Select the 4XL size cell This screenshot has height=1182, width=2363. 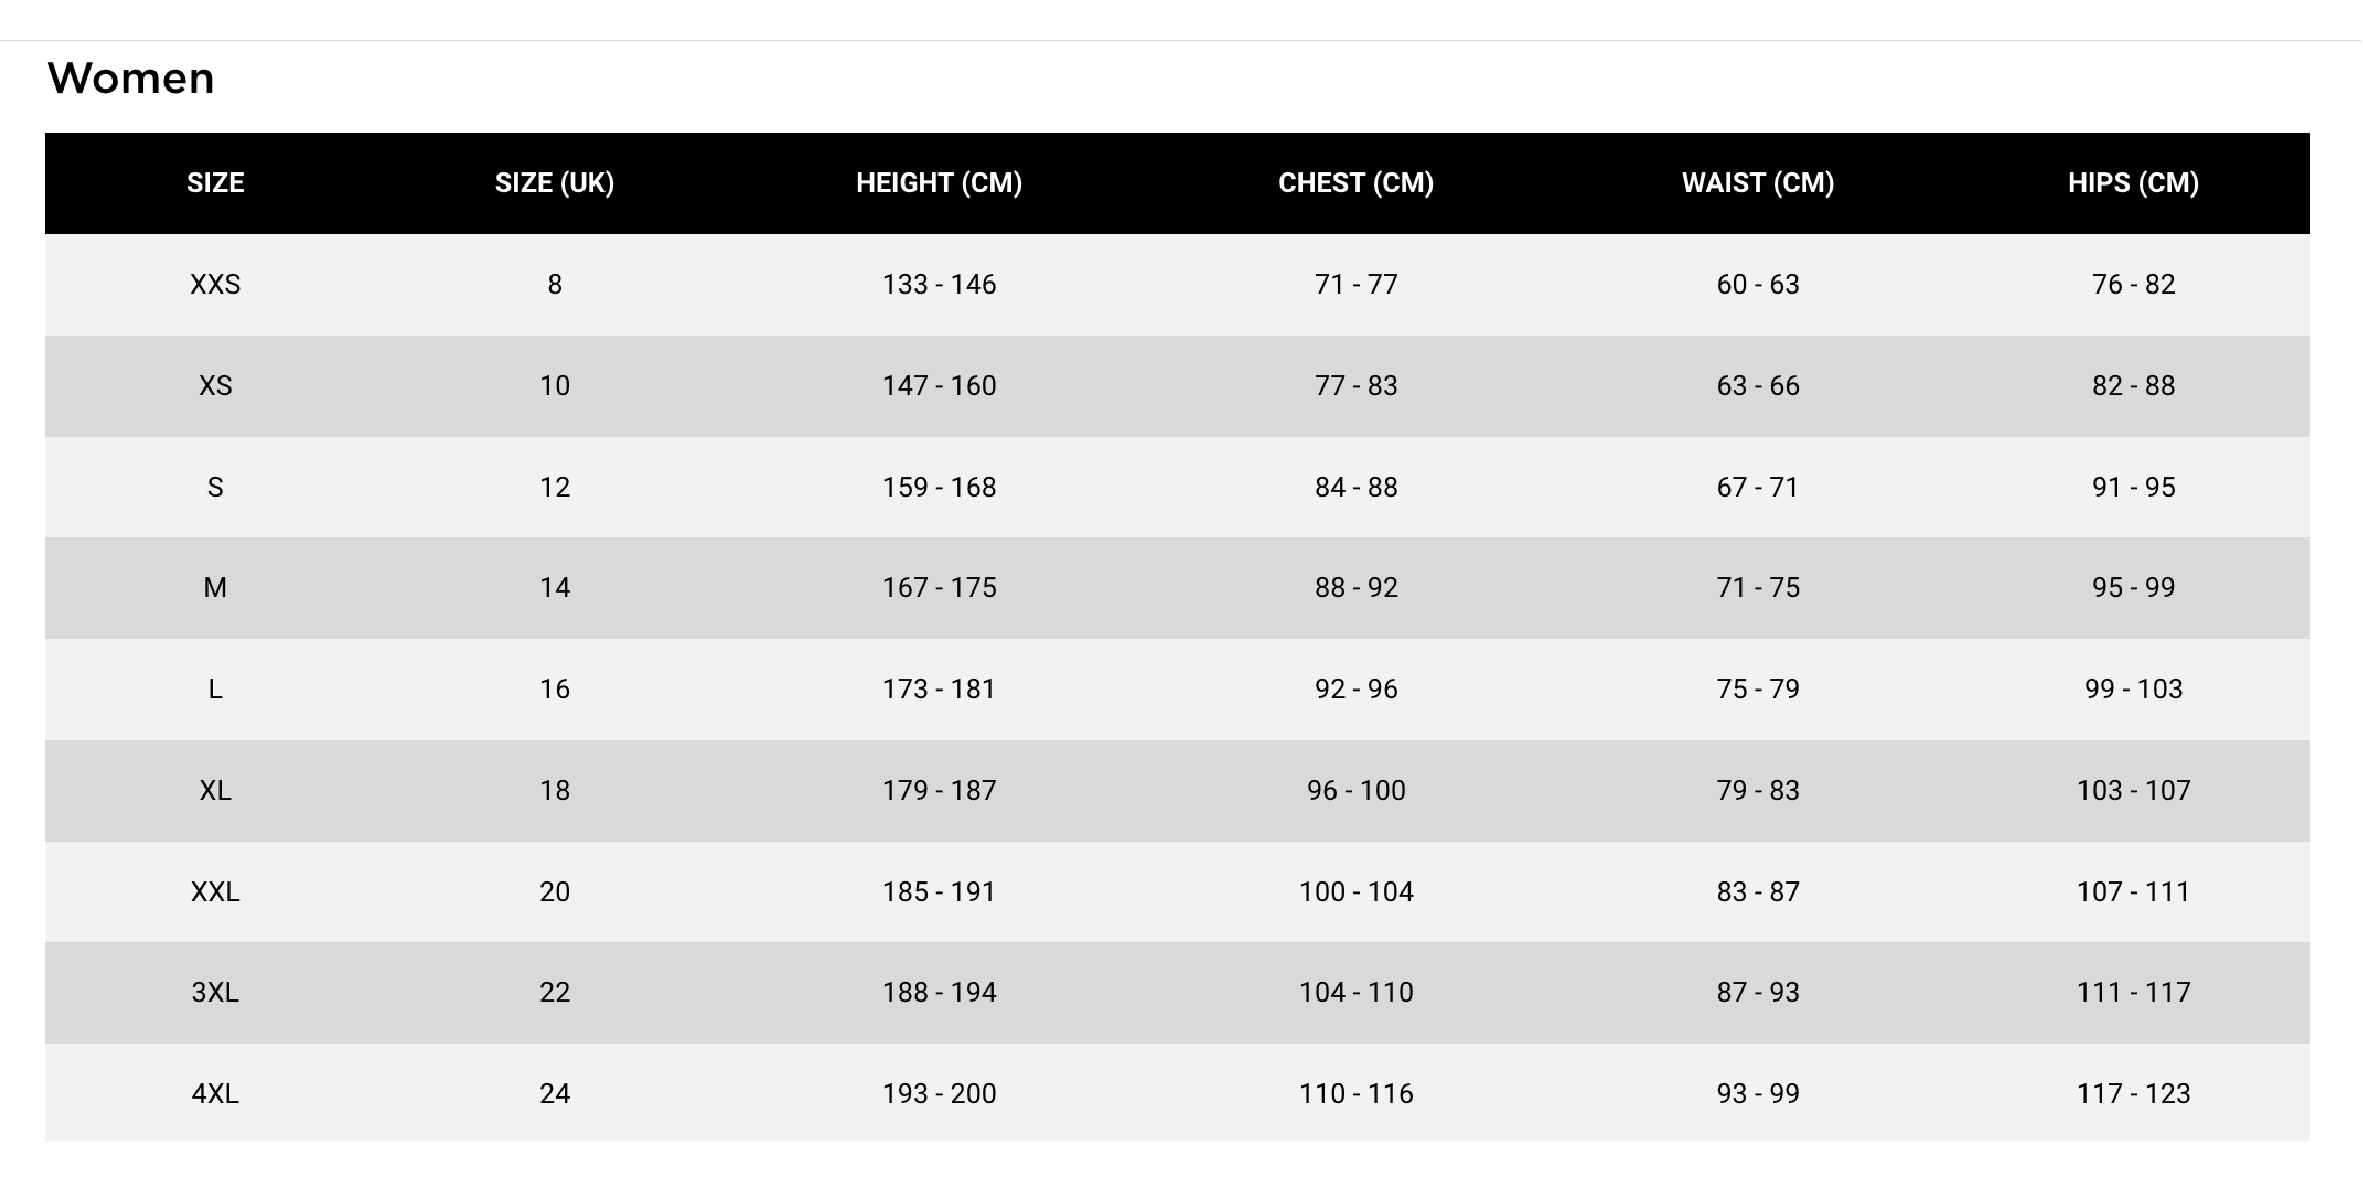(x=215, y=1094)
